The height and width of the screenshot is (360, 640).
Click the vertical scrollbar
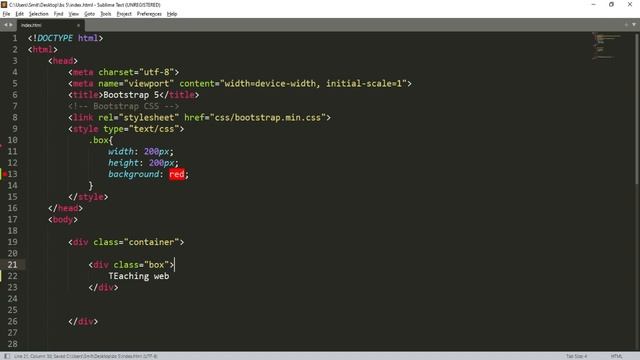pyautogui.click(x=638, y=108)
